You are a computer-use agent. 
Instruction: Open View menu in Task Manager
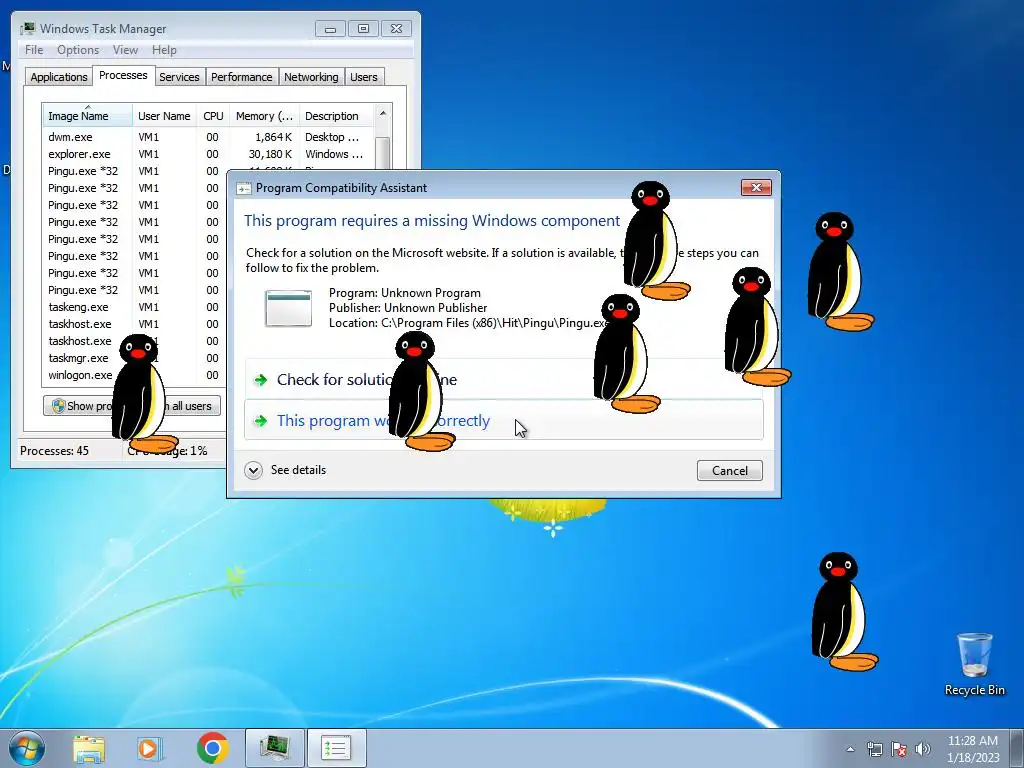pyautogui.click(x=125, y=50)
